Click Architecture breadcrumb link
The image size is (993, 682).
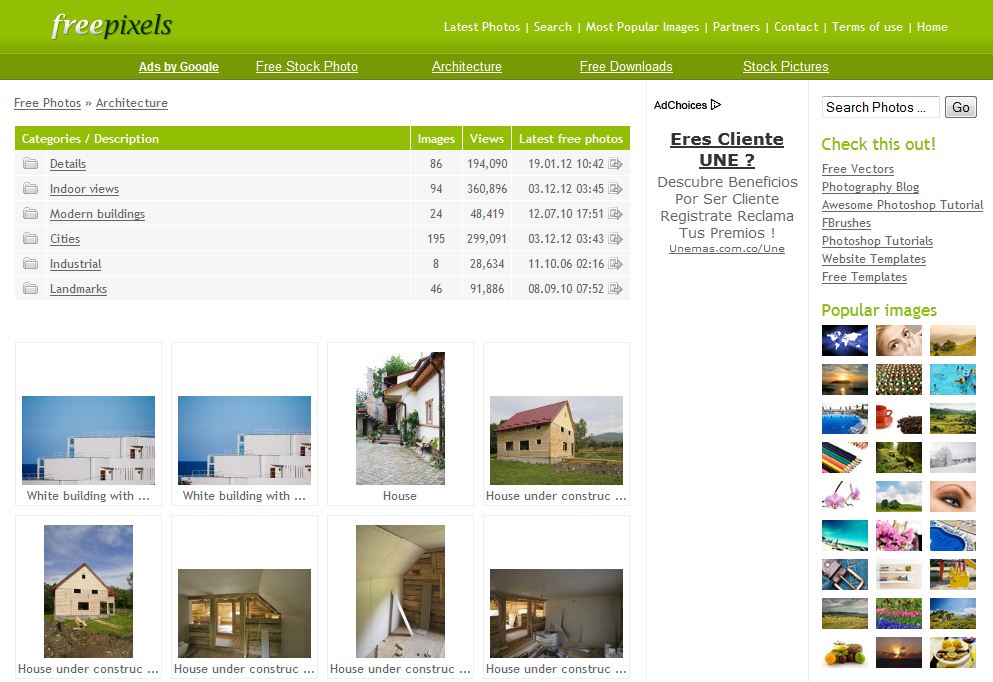click(x=132, y=103)
